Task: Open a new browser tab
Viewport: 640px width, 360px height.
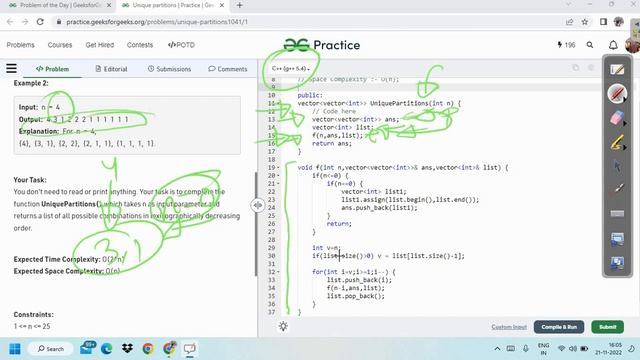Action: pos(240,5)
